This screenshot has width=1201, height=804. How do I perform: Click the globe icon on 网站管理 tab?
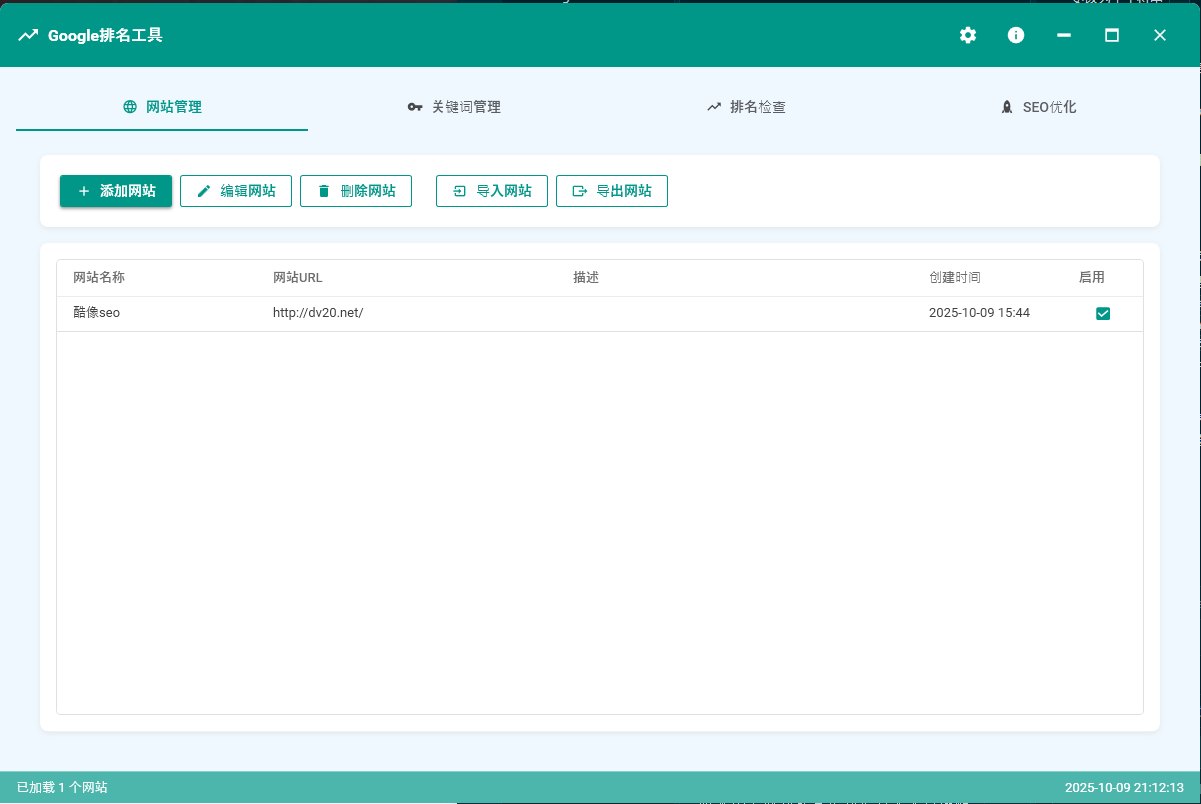tap(130, 107)
